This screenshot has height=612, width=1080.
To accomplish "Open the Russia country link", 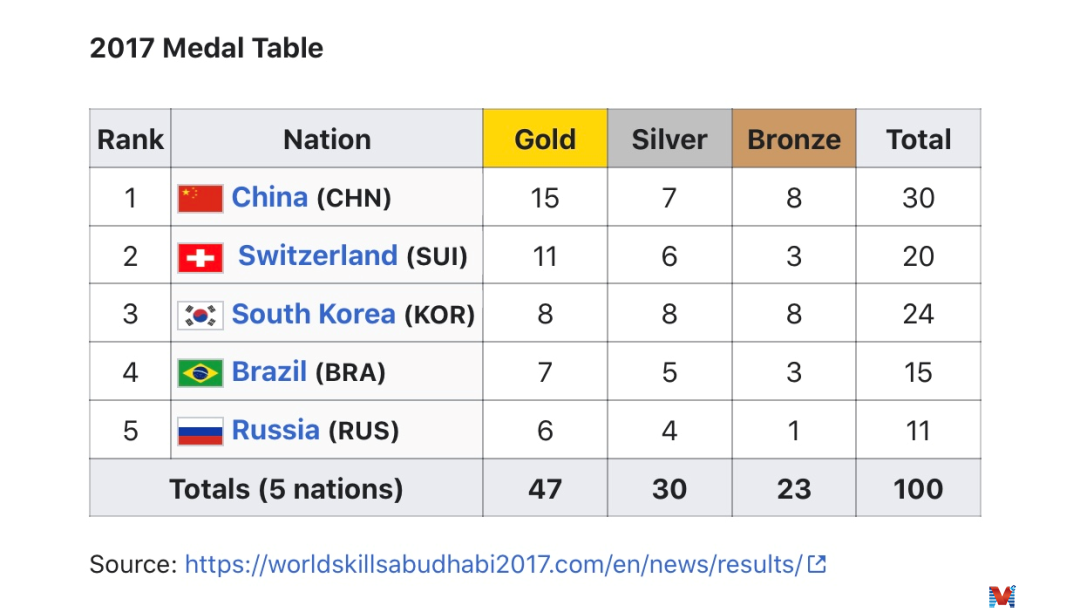I will click(275, 430).
